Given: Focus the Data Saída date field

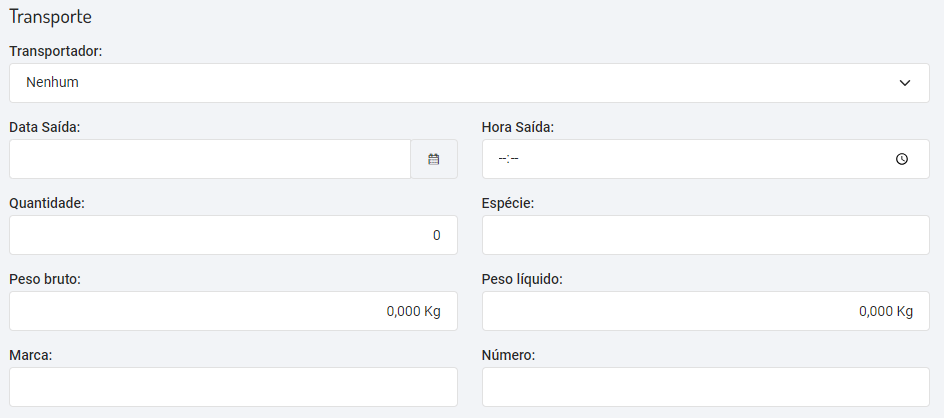Looking at the screenshot, I should click(x=210, y=159).
